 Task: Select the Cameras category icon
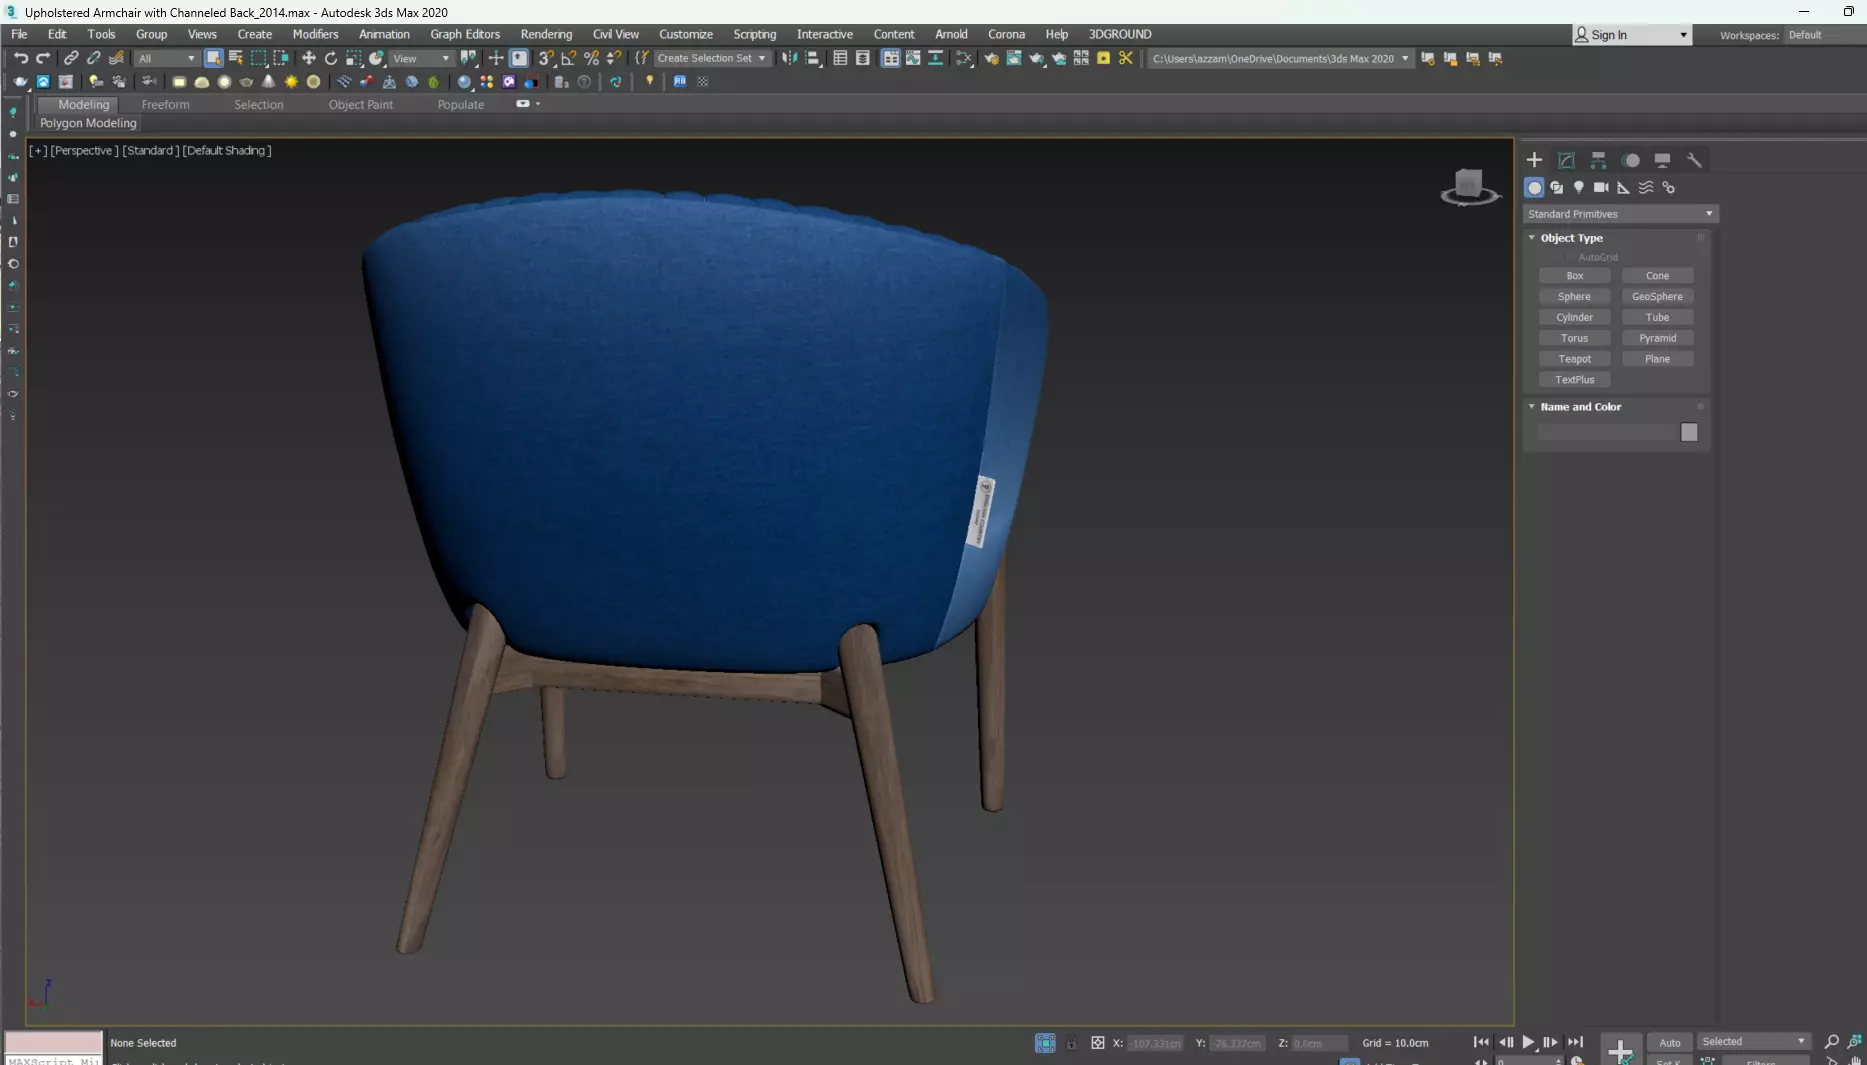point(1601,187)
